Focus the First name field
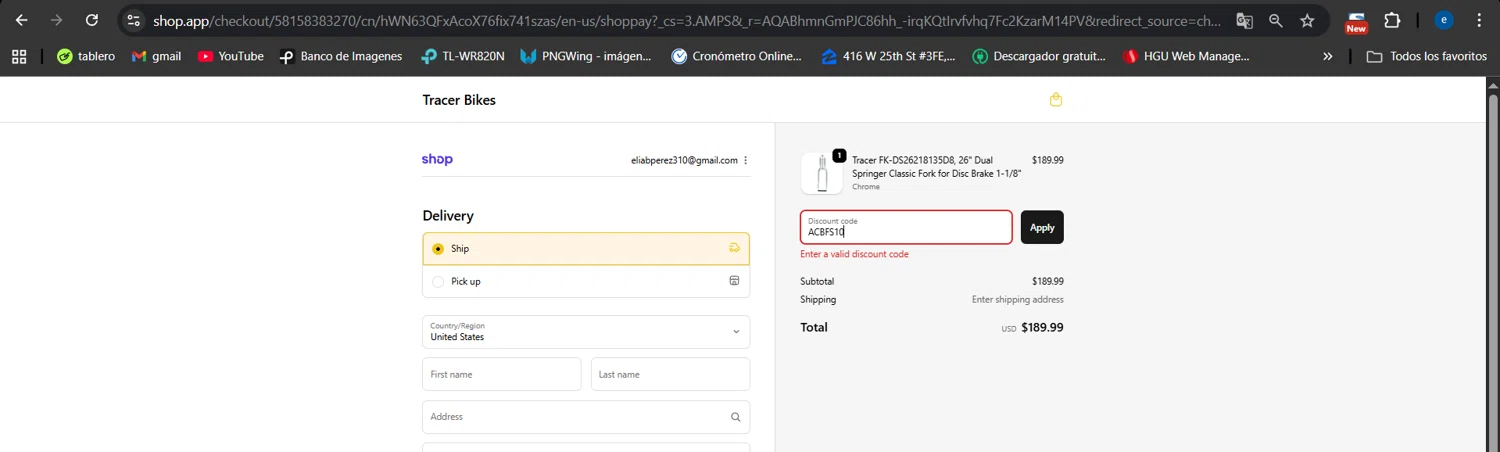Image resolution: width=1500 pixels, height=452 pixels. point(502,374)
